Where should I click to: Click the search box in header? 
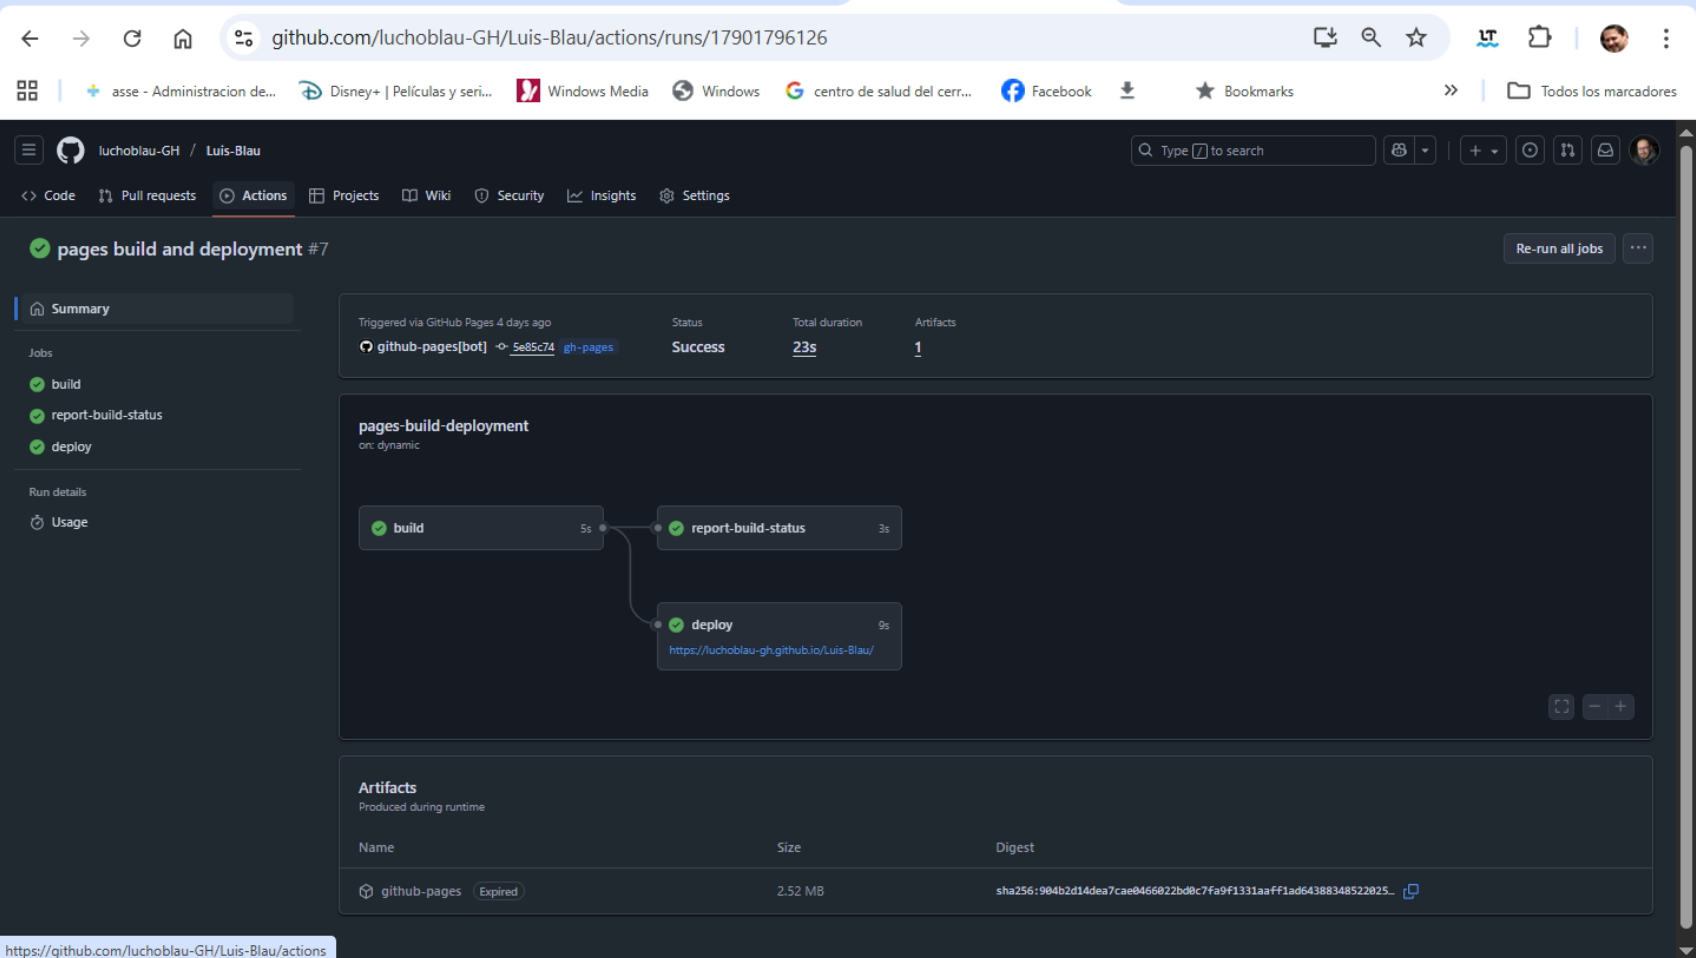[x=1253, y=150]
